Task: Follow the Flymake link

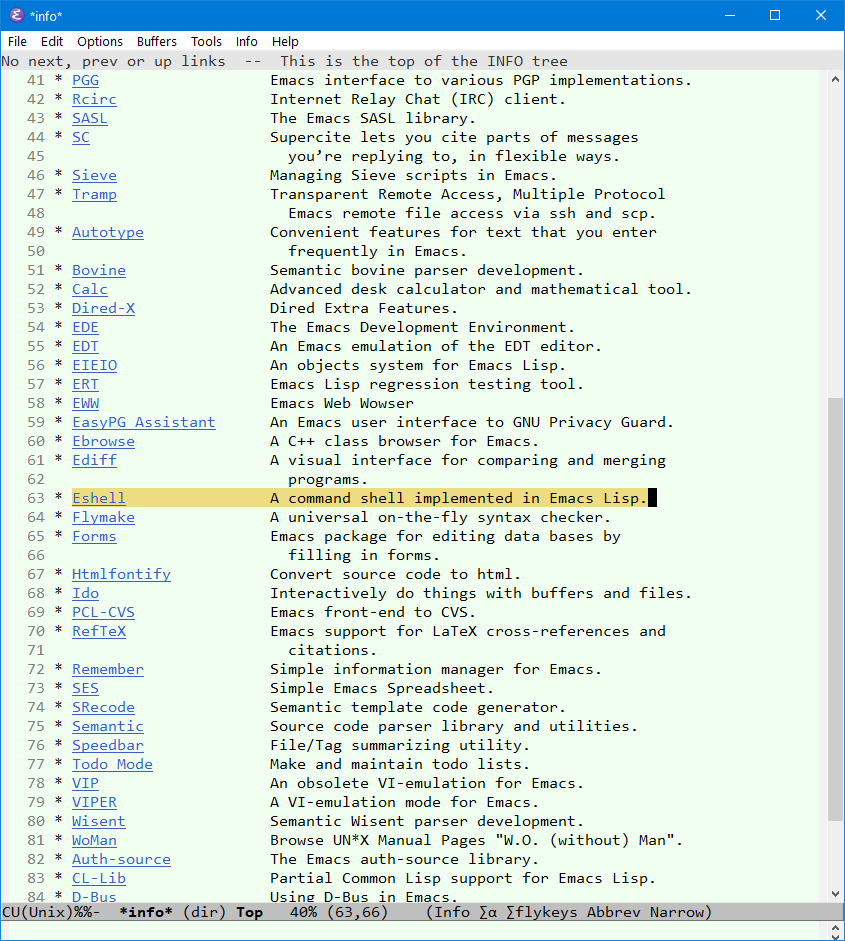Action: 103,517
